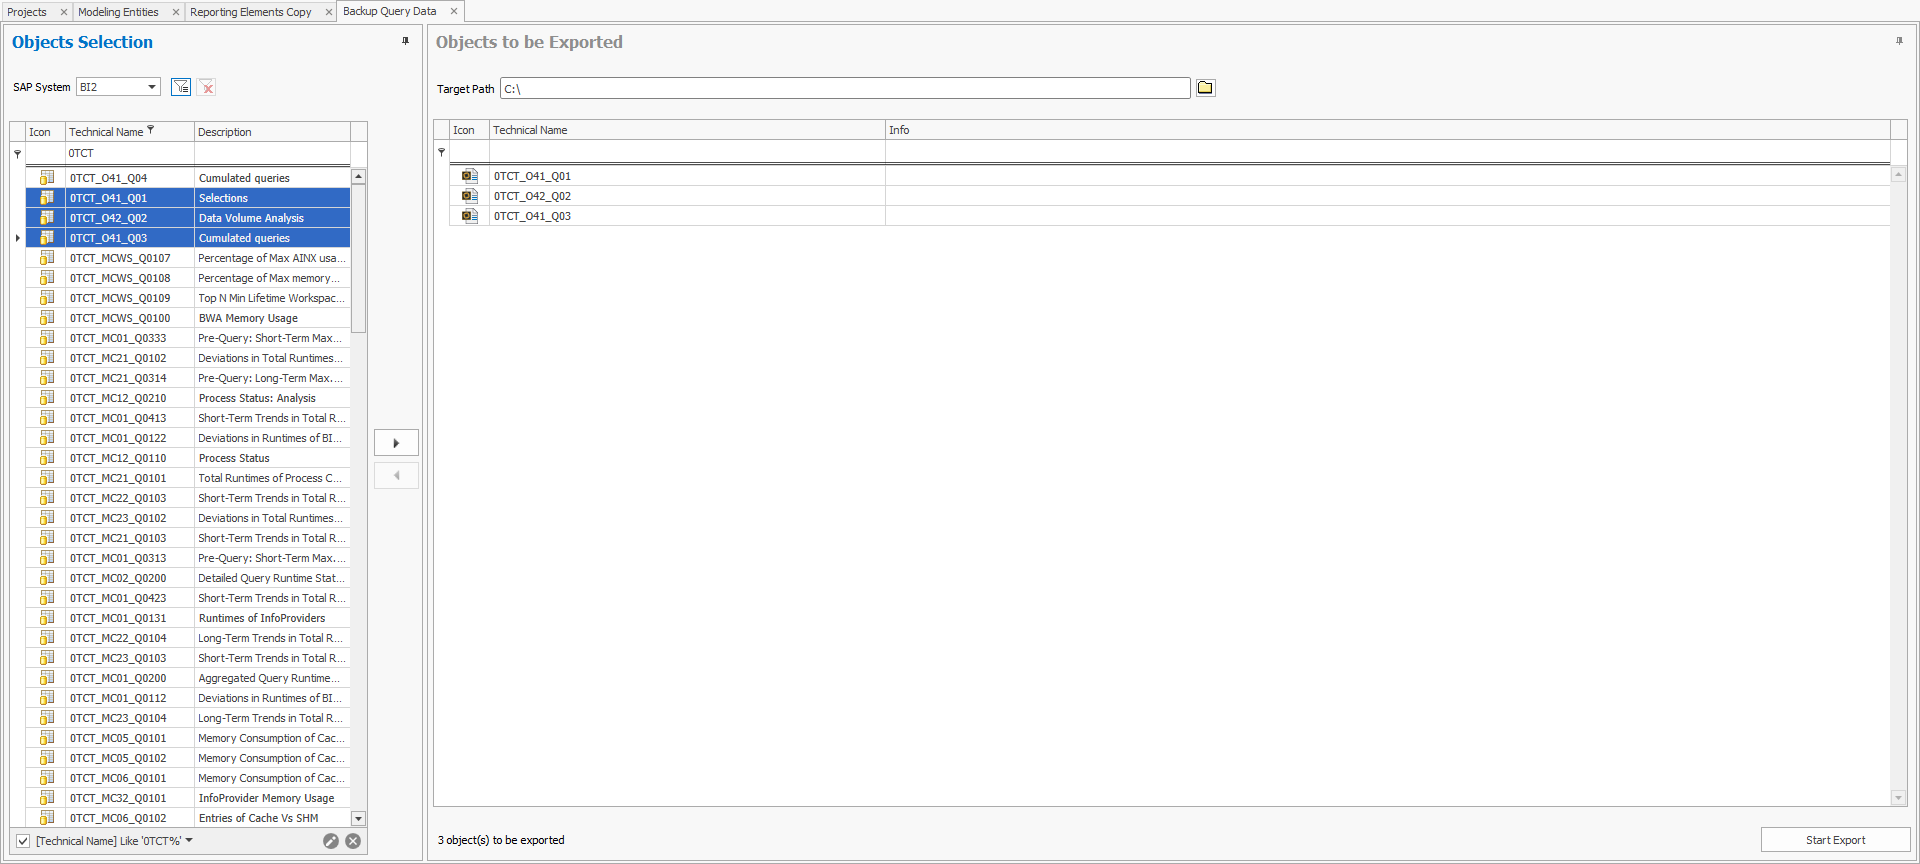Screen dimensions: 1920x864
Task: Open the SAP System BI2 dropdown
Action: coord(152,87)
